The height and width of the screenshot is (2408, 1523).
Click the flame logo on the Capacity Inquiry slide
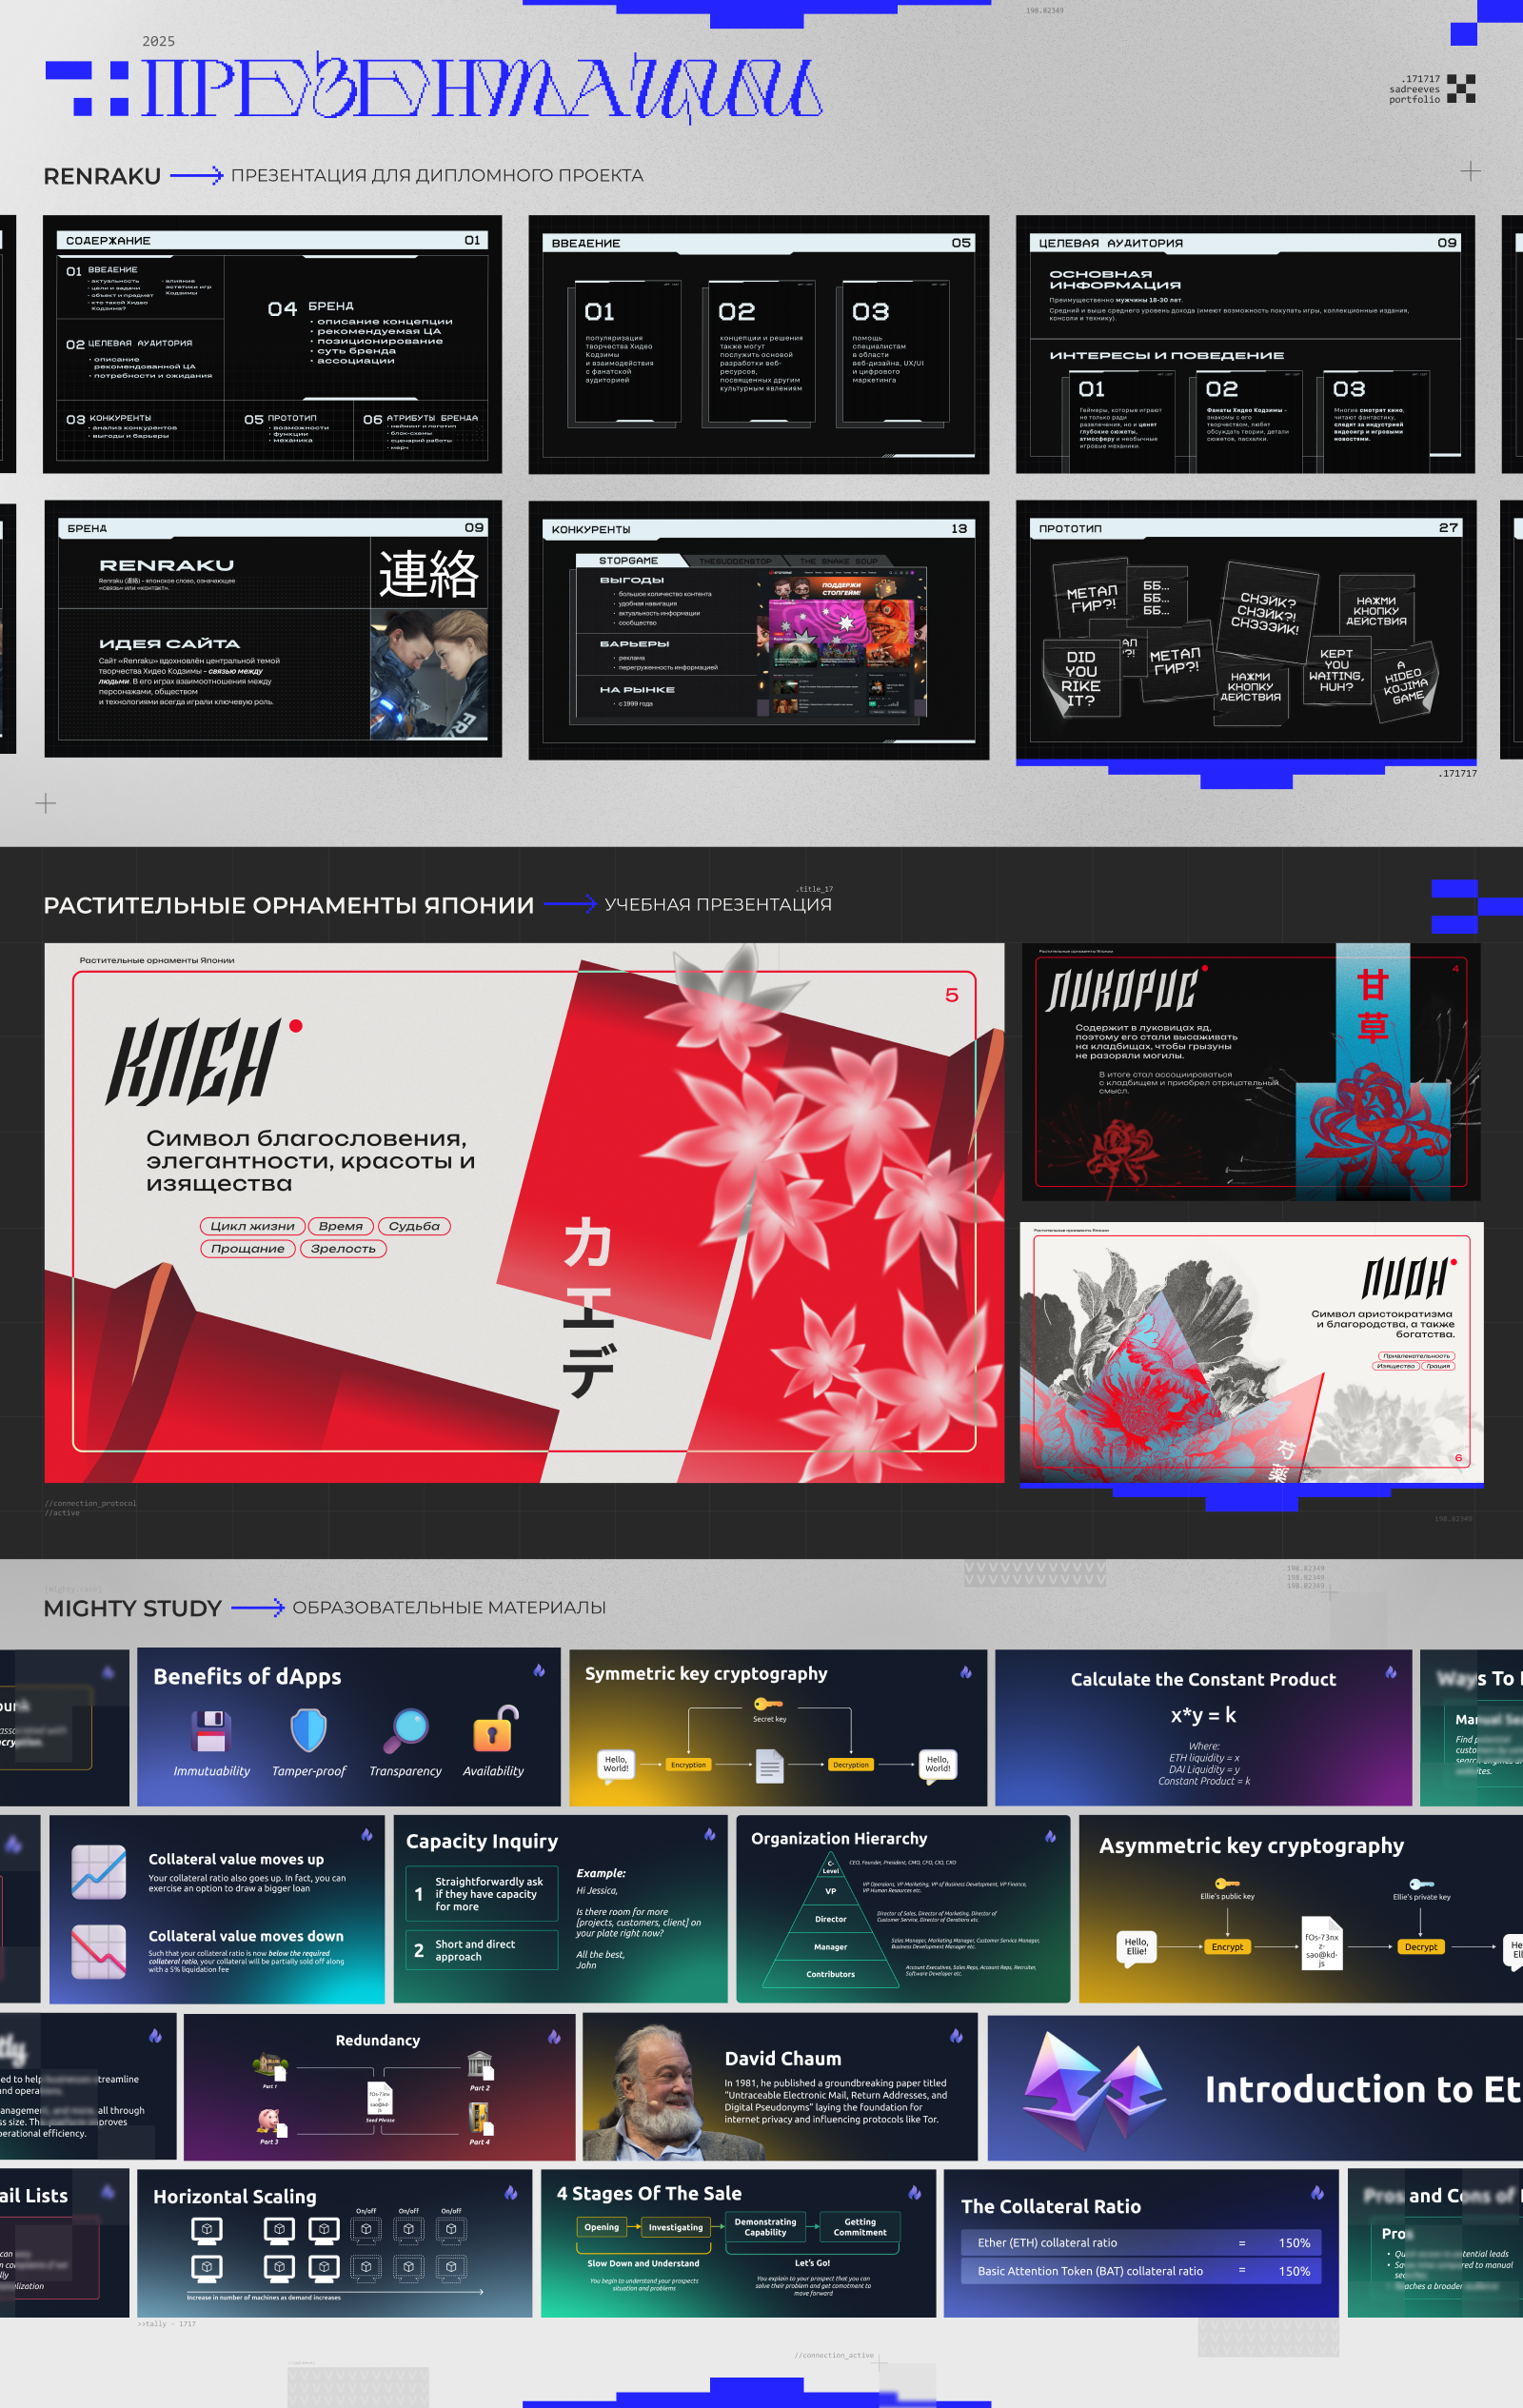click(x=710, y=1835)
